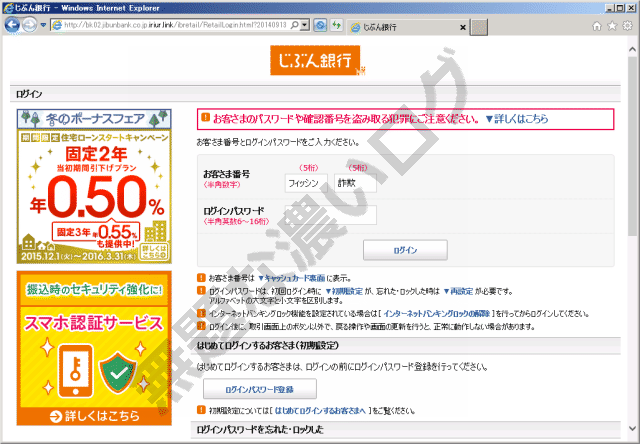Image resolution: width=640 pixels, height=444 pixels.
Task: Click the browser Back arrow button
Action: click(x=12, y=25)
